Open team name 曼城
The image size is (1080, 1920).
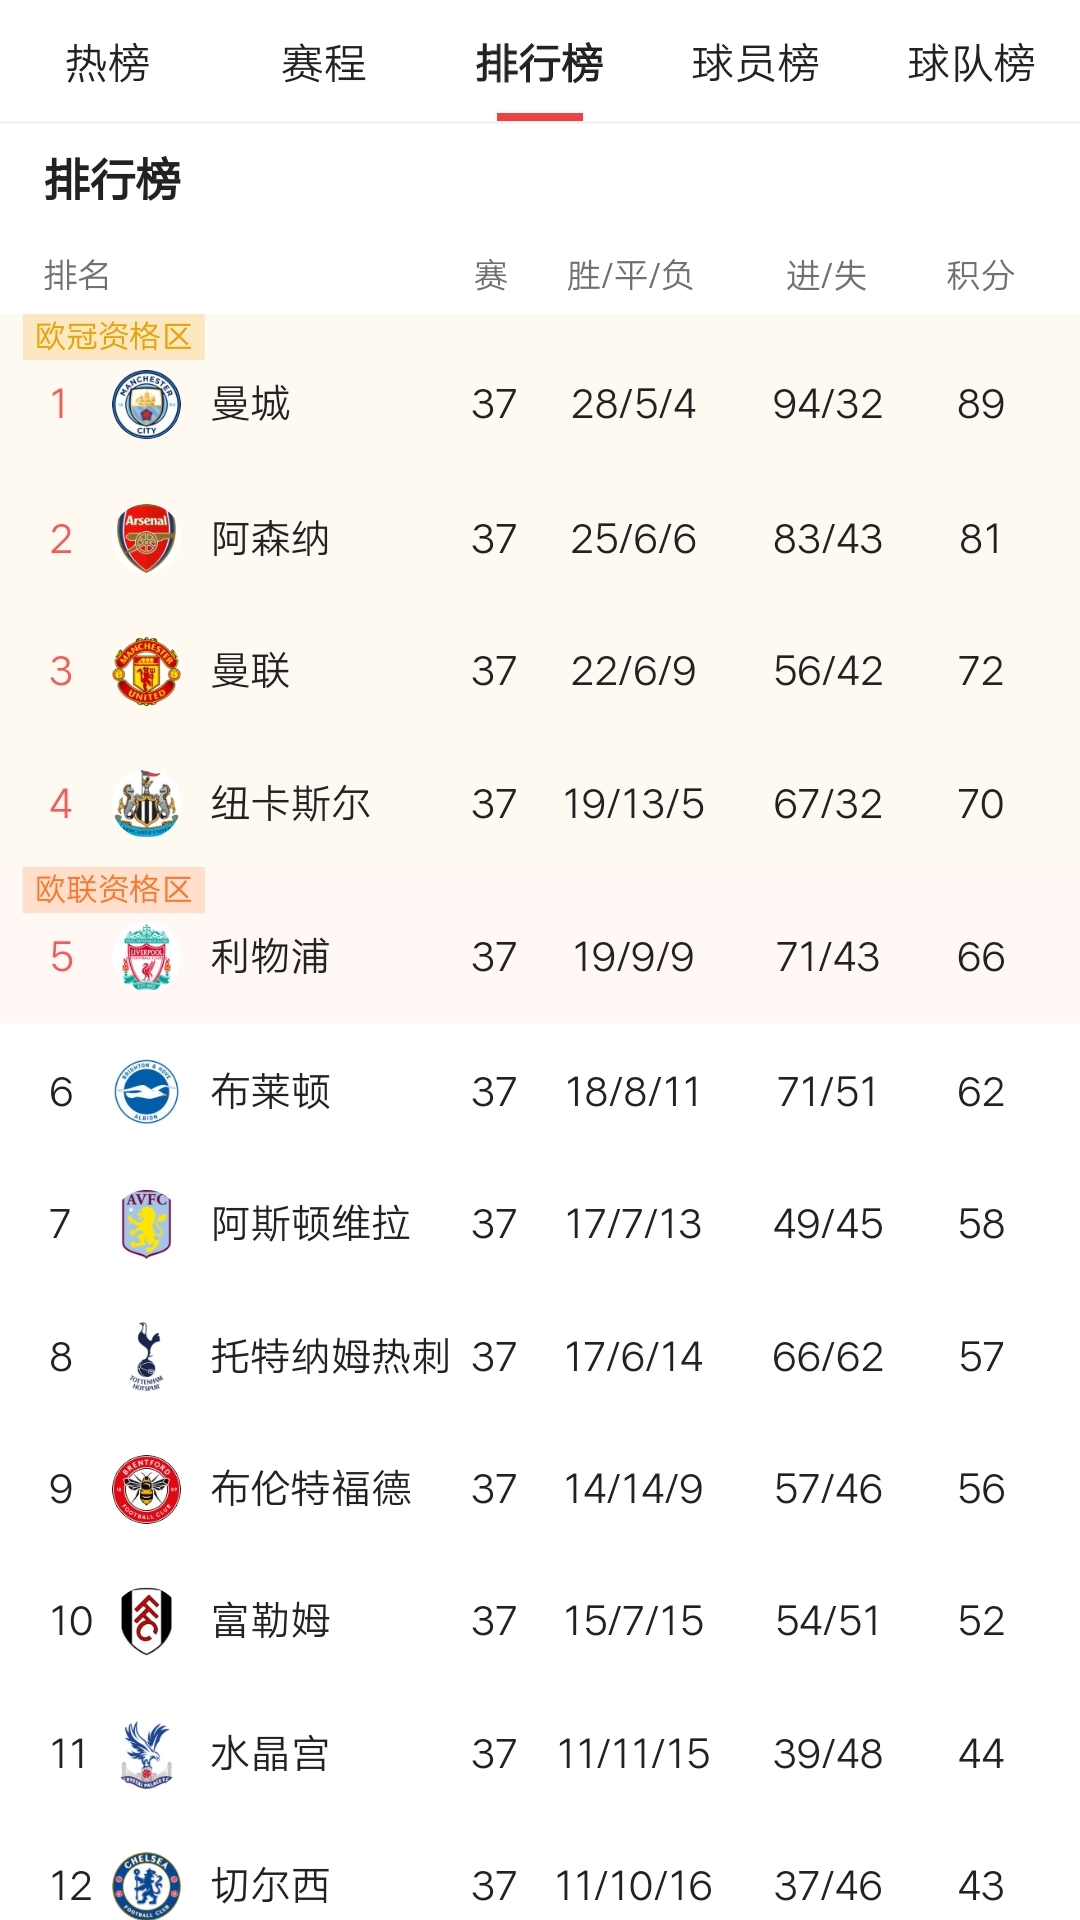pyautogui.click(x=251, y=404)
